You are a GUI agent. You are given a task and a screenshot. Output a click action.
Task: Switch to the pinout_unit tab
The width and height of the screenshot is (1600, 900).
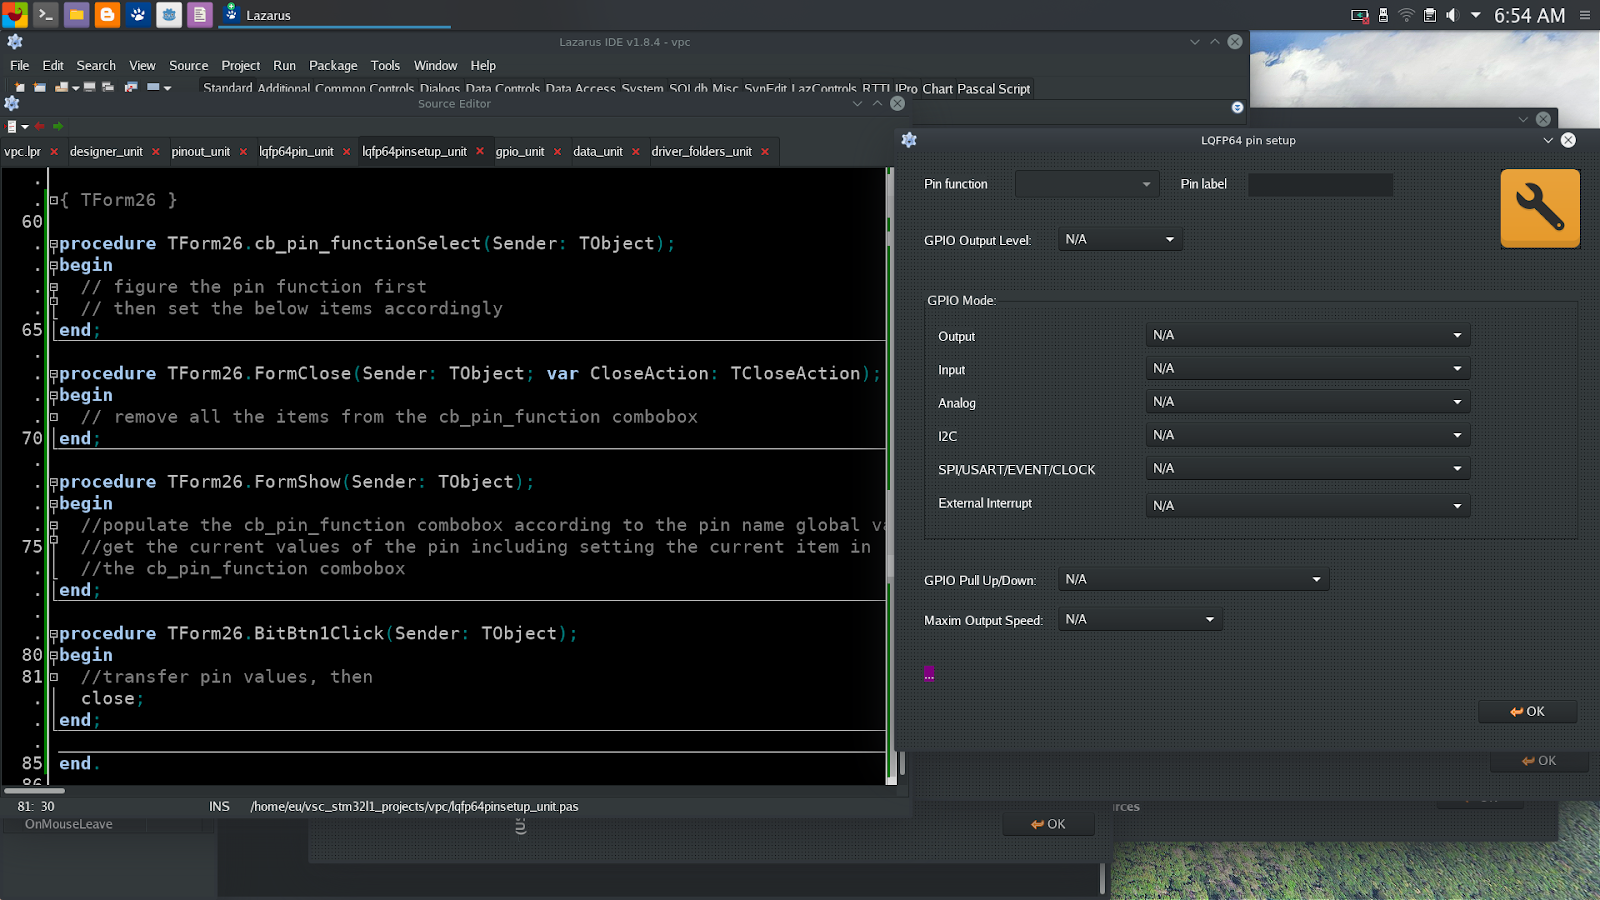[200, 152]
